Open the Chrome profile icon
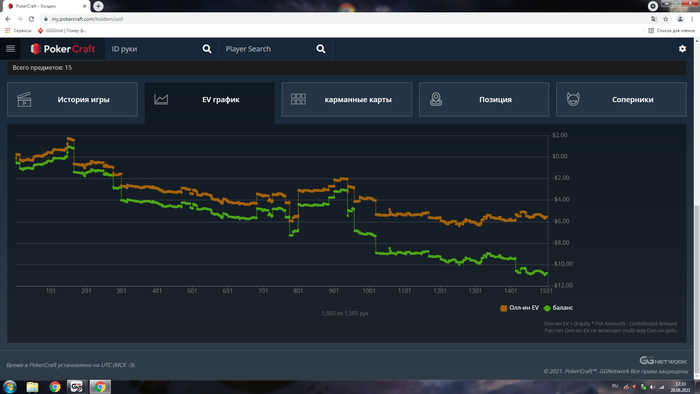Viewport: 700px width, 394px height. (x=680, y=19)
